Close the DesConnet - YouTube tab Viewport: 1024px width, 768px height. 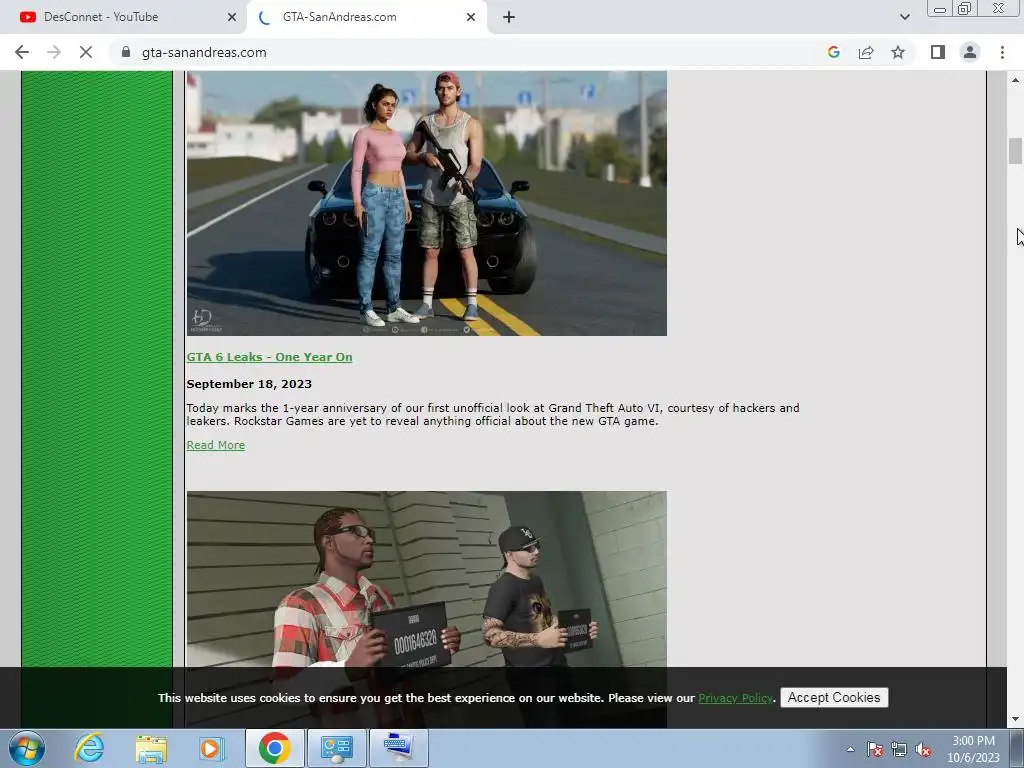232,17
